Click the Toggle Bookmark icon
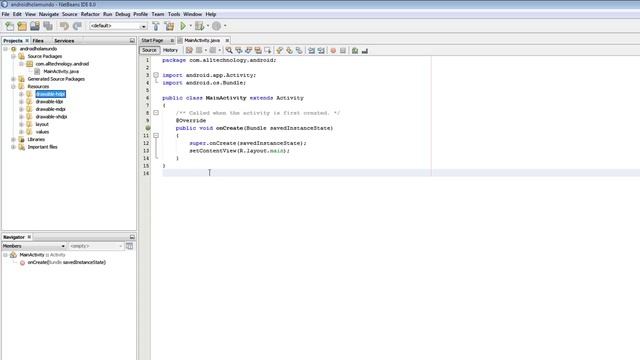The width and height of the screenshot is (640, 360). (299, 50)
